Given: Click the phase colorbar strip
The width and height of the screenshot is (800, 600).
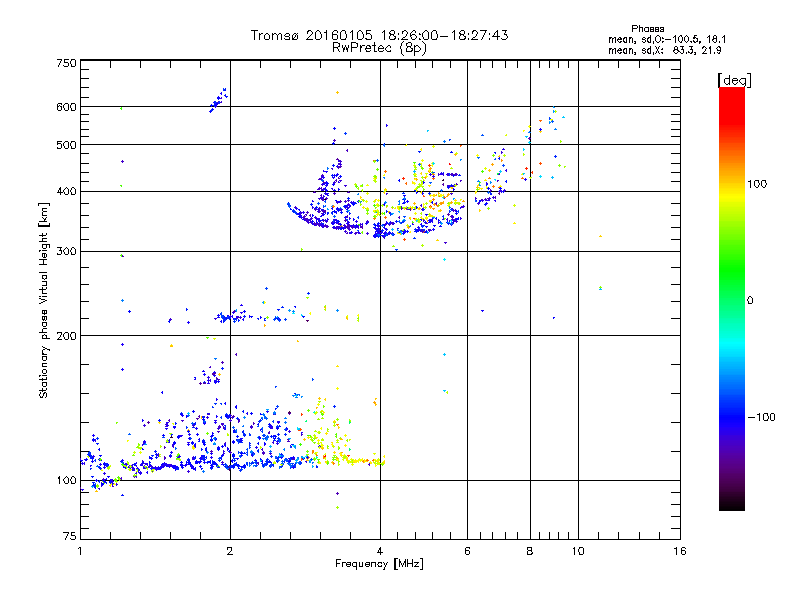Looking at the screenshot, I should pyautogui.click(x=732, y=298).
